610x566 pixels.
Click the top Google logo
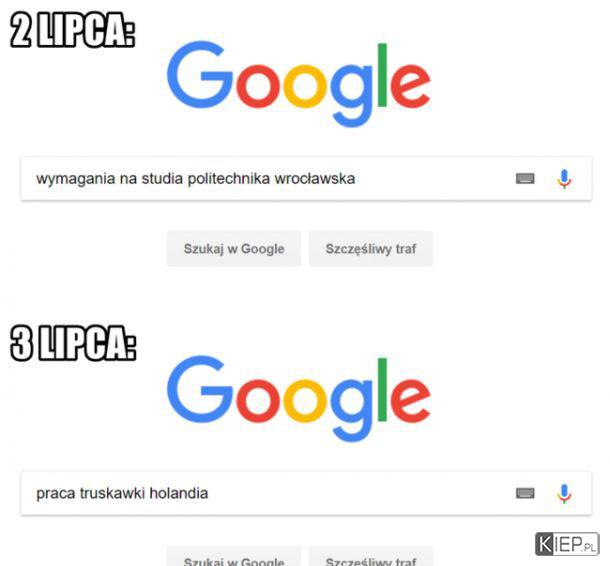click(299, 84)
